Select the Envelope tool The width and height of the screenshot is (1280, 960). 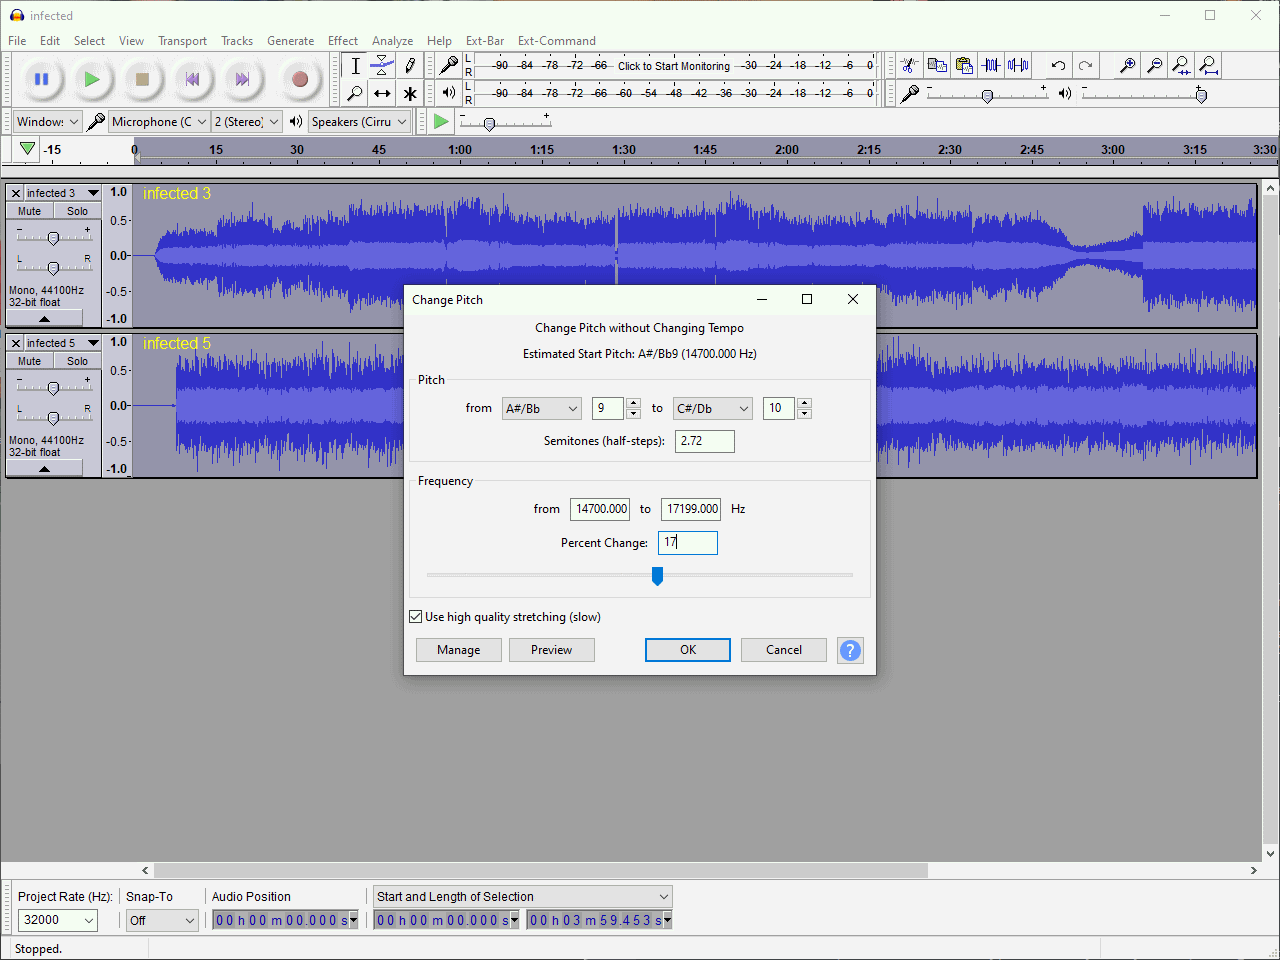pos(382,66)
